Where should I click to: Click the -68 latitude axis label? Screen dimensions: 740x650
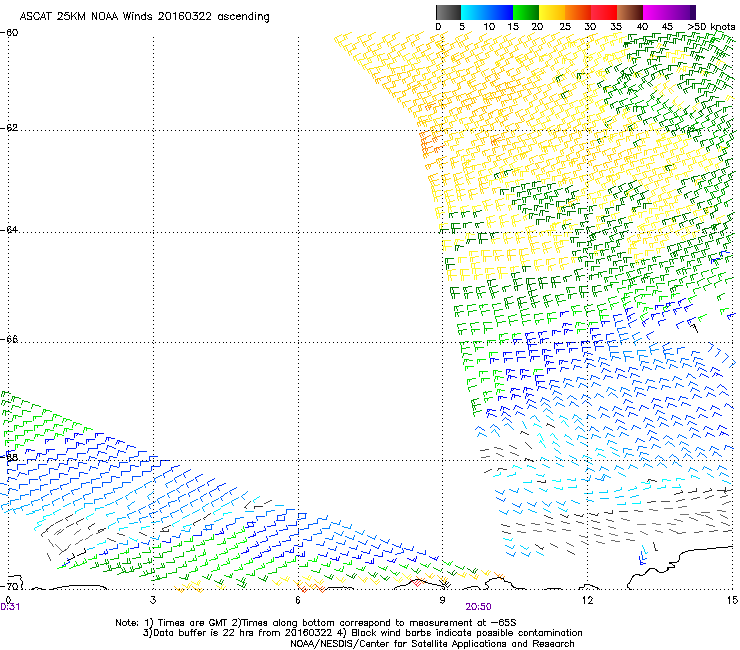9,457
